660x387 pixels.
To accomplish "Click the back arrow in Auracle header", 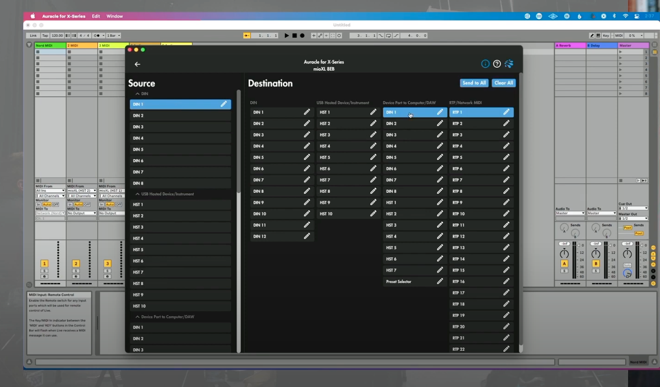I will (x=137, y=64).
